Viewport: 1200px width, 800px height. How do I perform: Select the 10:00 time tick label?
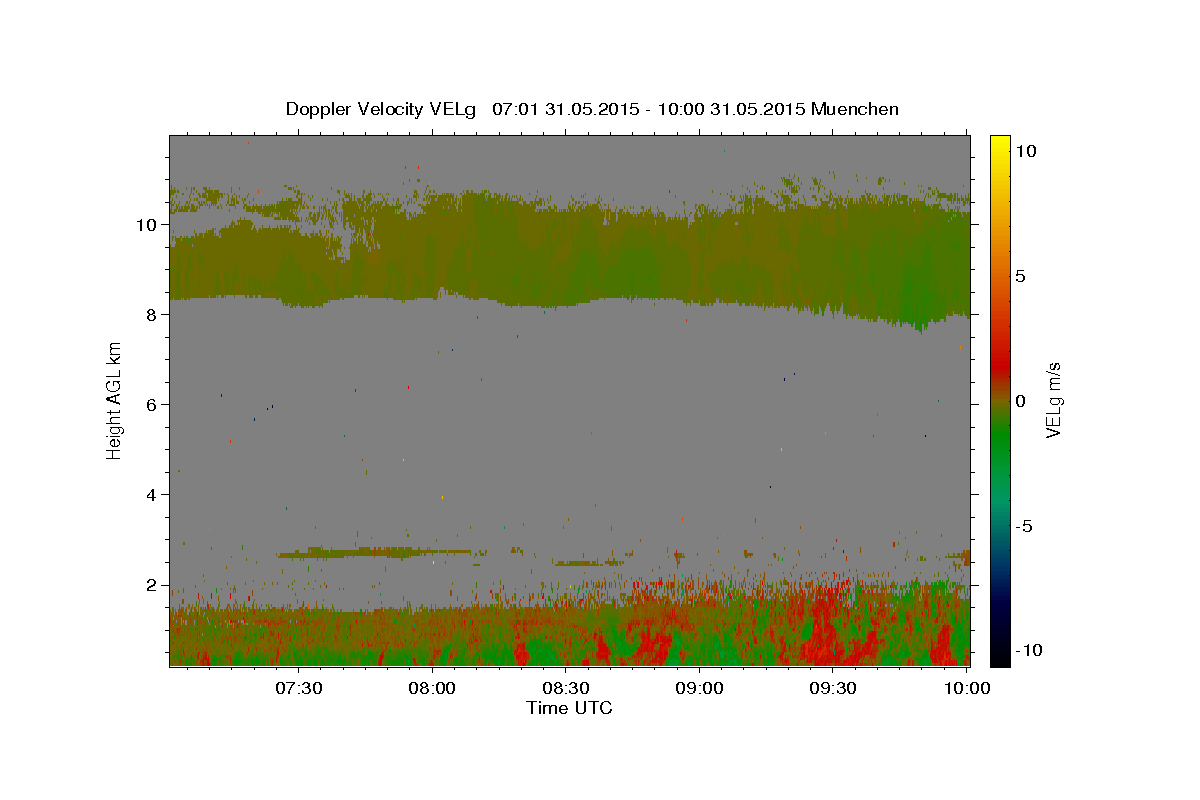967,688
